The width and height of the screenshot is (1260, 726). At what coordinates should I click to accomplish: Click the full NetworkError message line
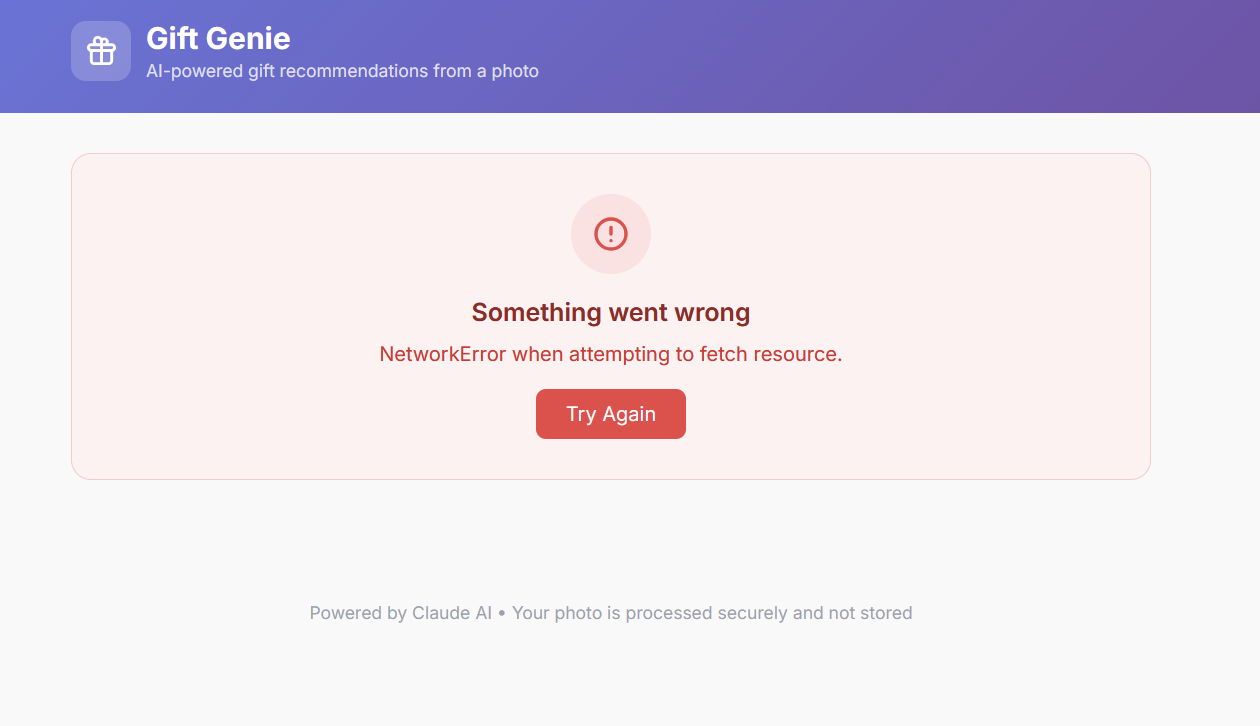pos(611,354)
